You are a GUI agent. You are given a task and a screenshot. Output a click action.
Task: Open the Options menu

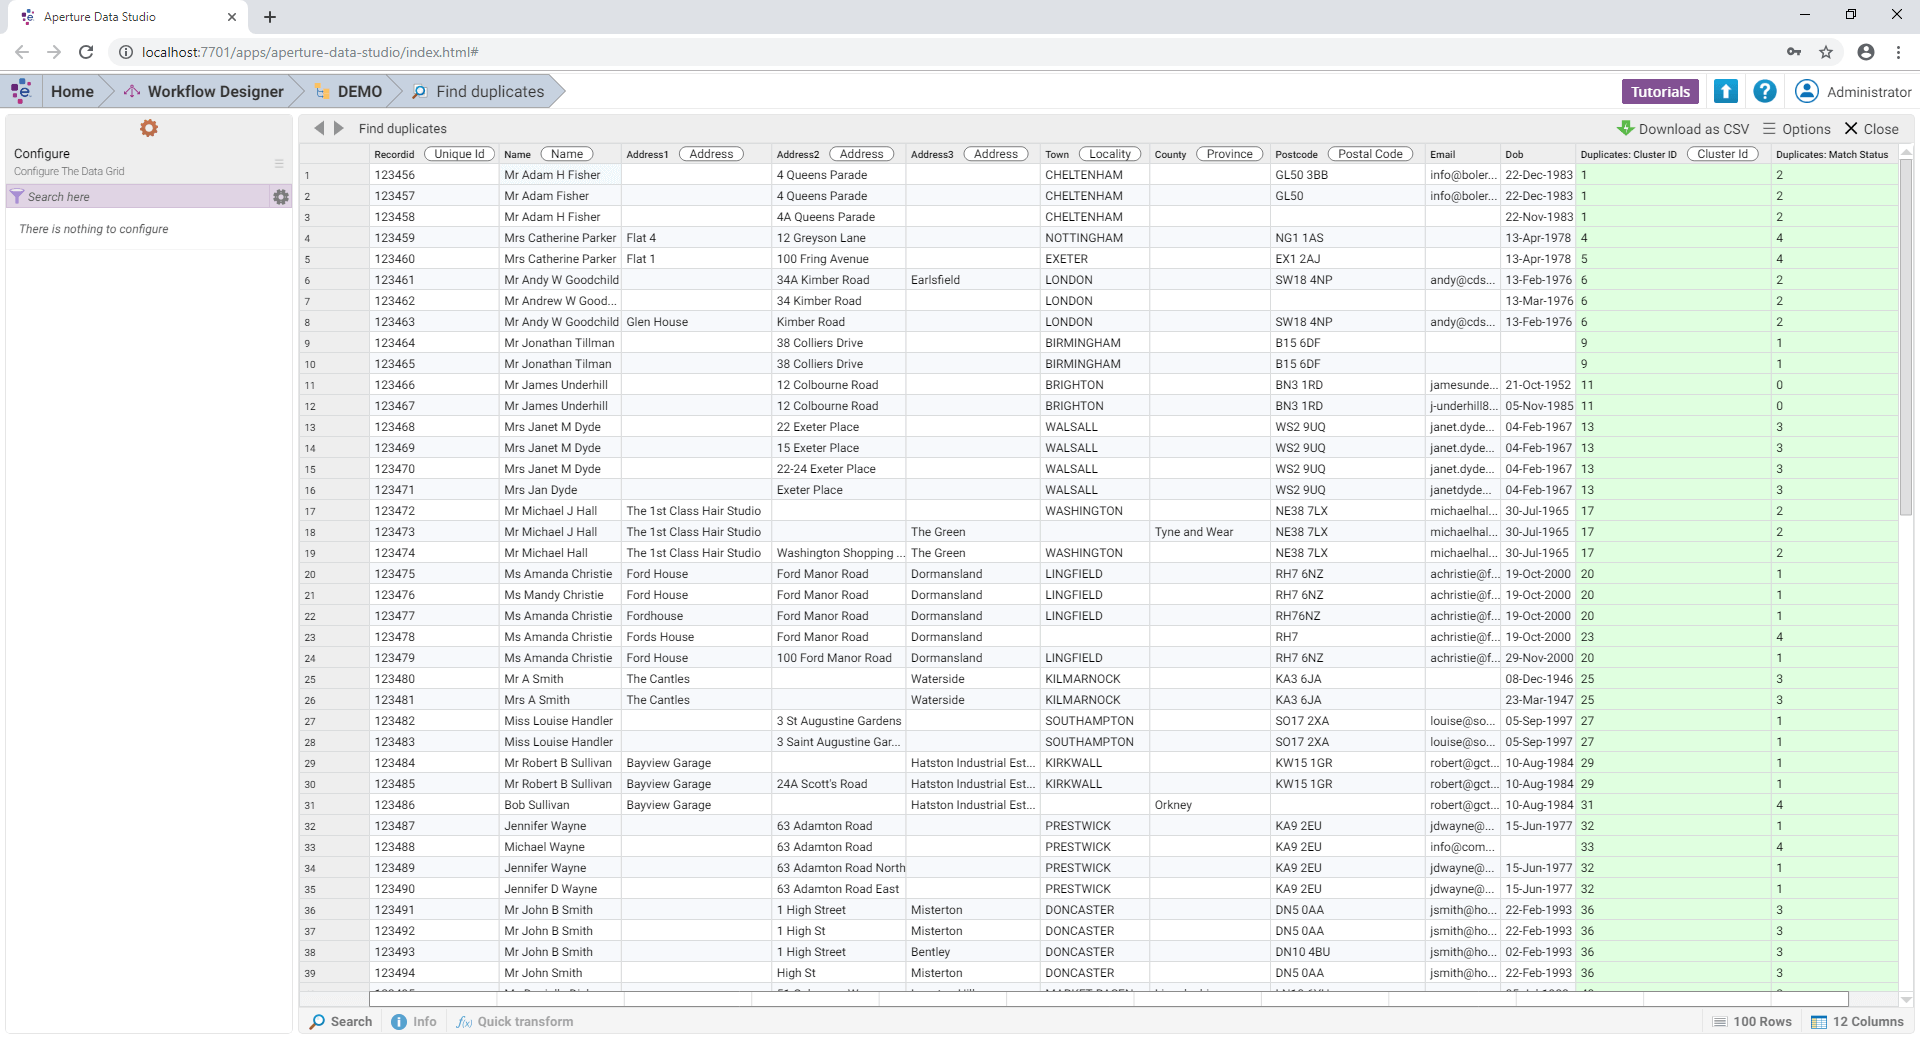pos(1797,128)
